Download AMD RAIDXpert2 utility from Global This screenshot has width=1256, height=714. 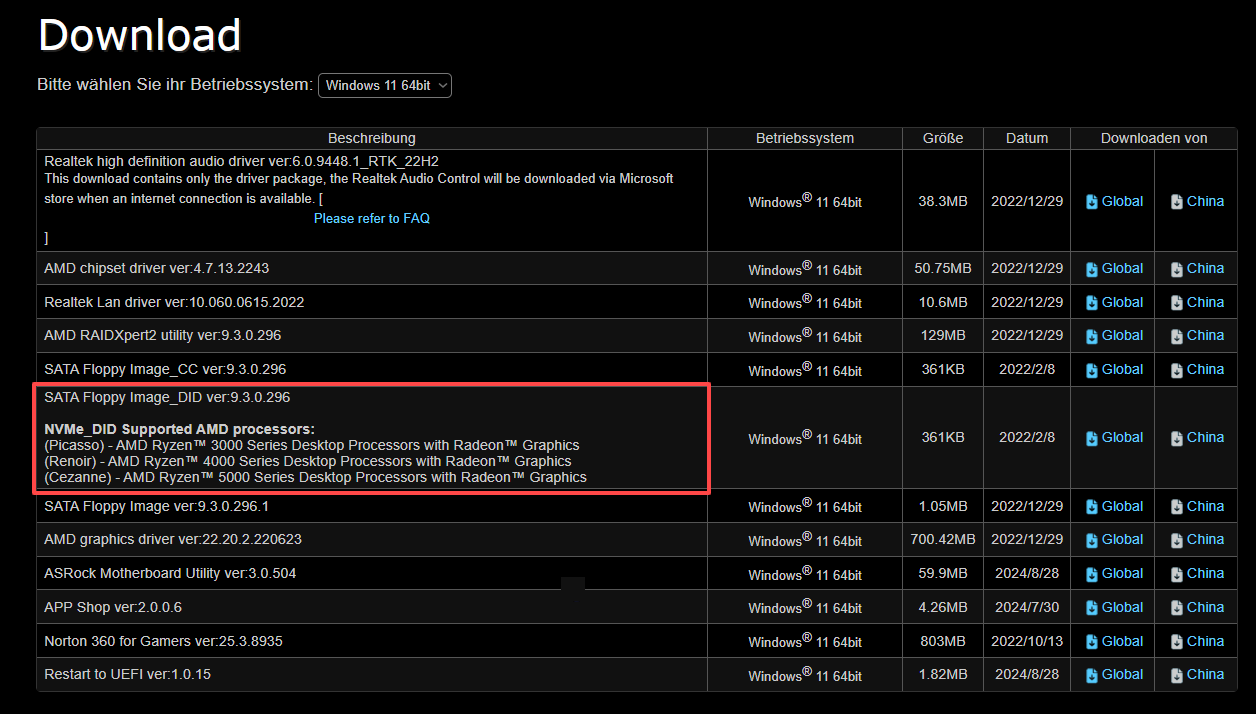(x=1114, y=335)
